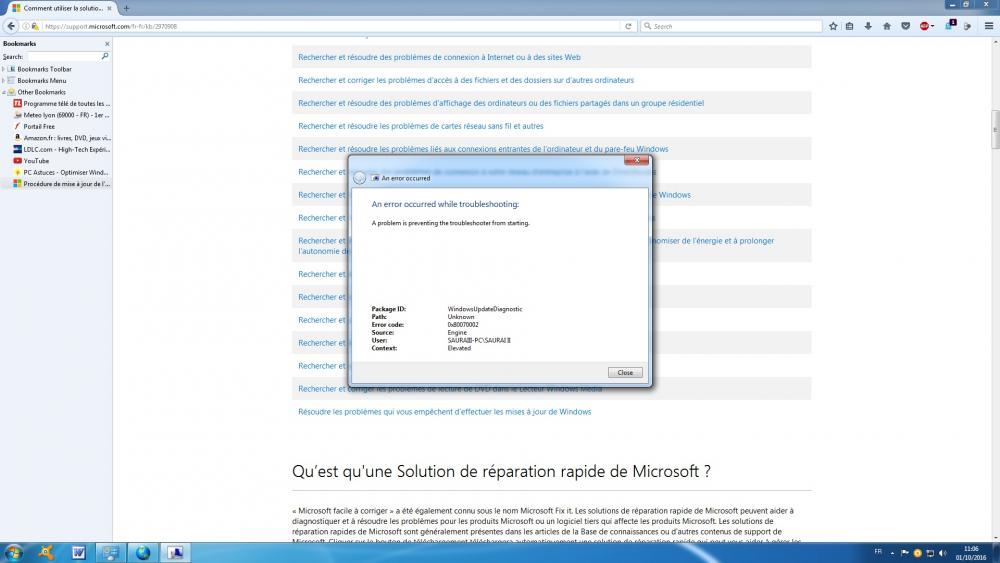
Task: Close error dialog with red X
Action: point(636,160)
